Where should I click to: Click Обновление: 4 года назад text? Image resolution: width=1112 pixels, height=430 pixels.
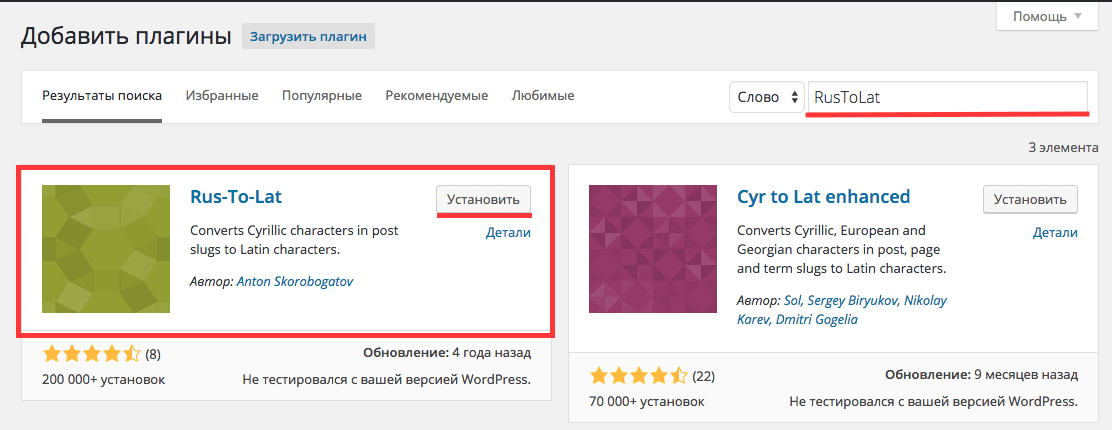(x=447, y=353)
